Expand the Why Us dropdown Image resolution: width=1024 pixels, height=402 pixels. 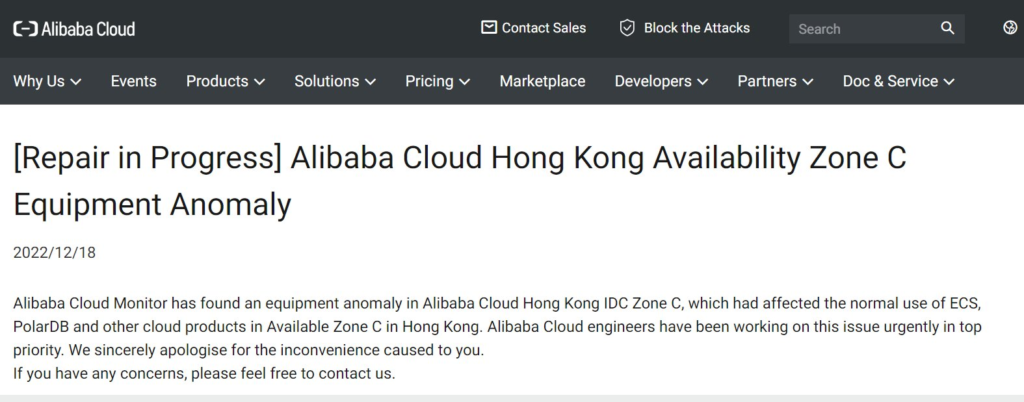[x=47, y=81]
